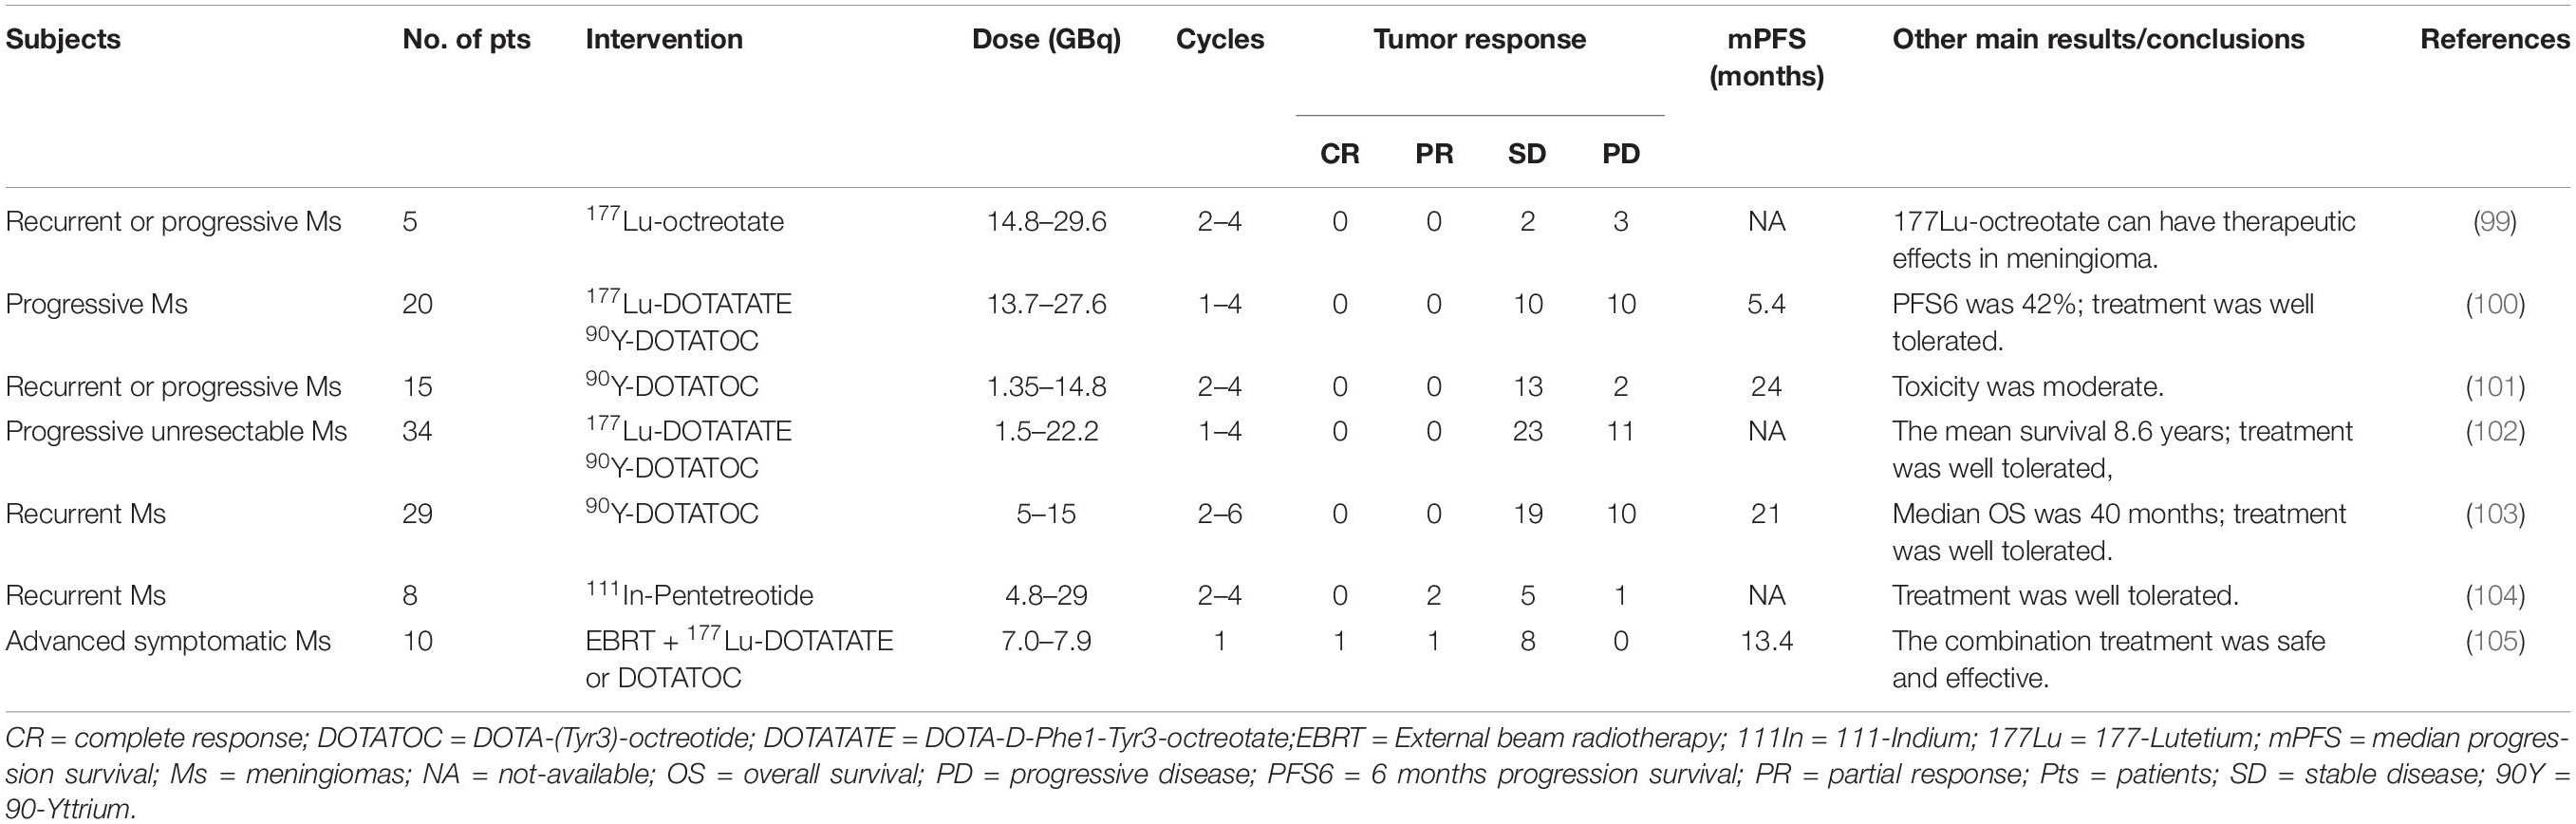The width and height of the screenshot is (2576, 824).
Task: Click the References column header
Action: [x=2495, y=39]
